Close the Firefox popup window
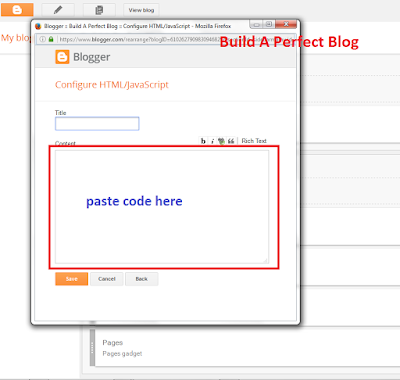400x380 pixels. [x=286, y=24]
